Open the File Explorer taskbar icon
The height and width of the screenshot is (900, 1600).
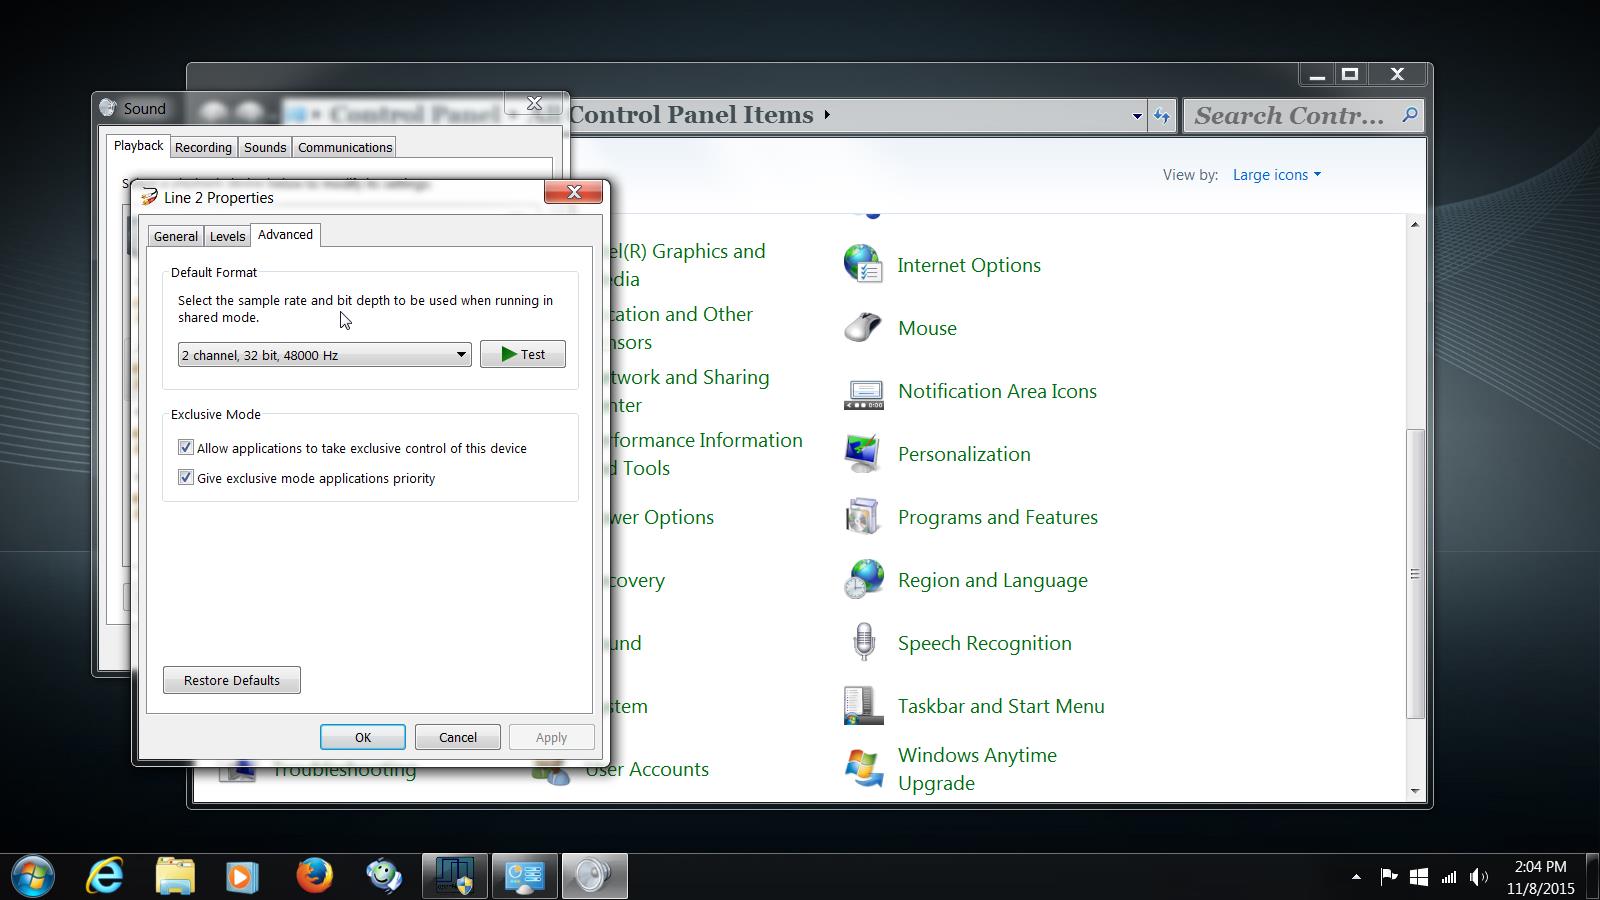point(175,877)
